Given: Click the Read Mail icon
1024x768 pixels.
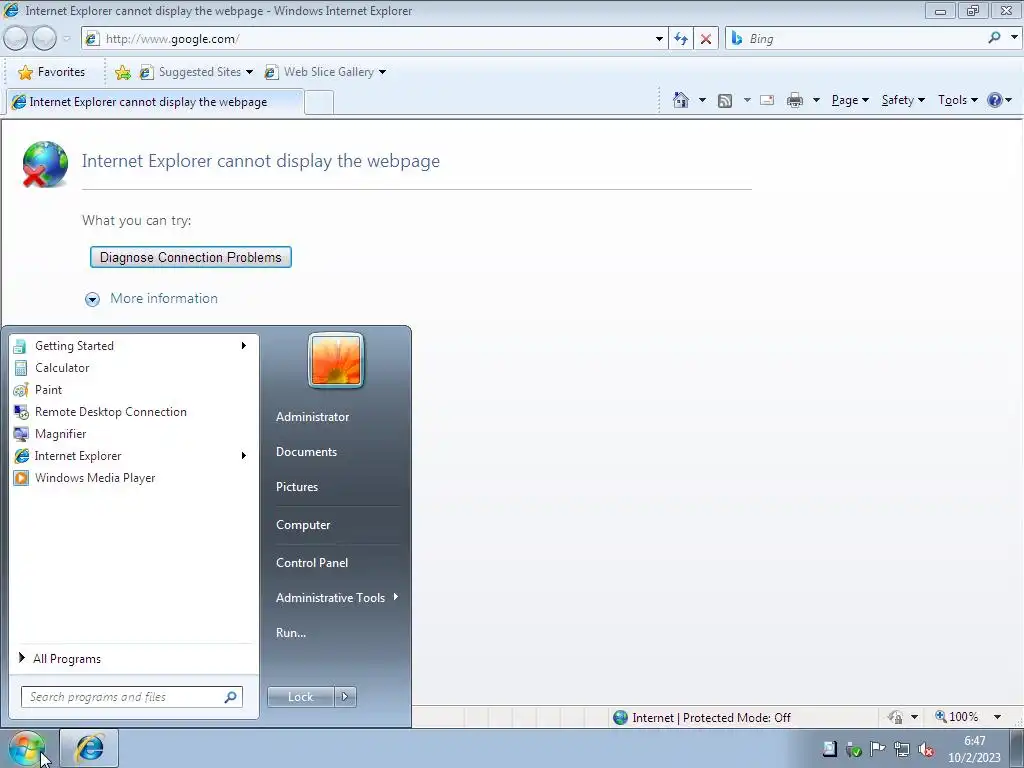Looking at the screenshot, I should 767,100.
